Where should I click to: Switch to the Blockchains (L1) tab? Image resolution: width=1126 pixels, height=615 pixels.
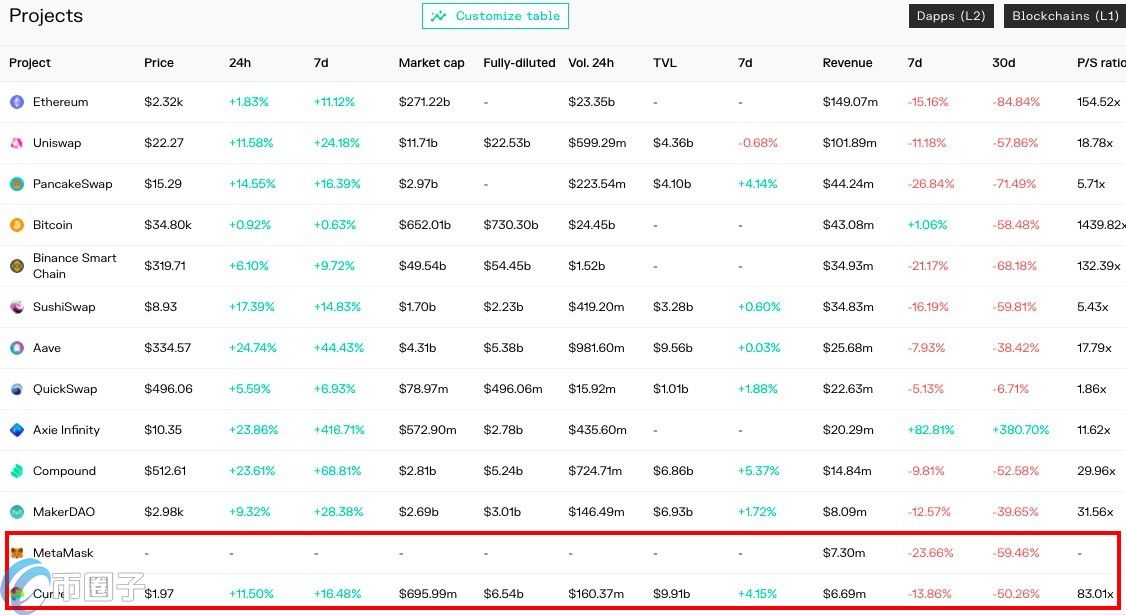coord(1065,16)
